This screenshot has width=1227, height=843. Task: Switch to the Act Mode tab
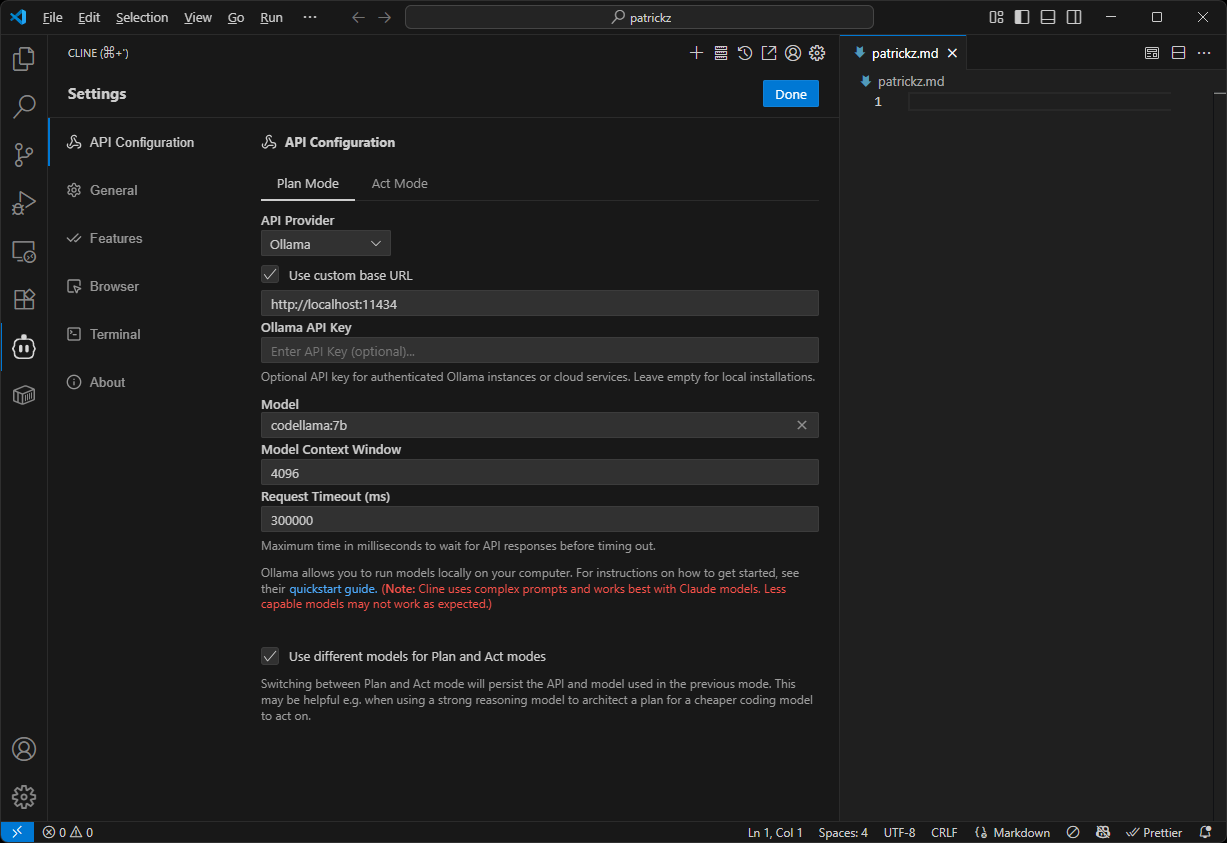point(400,184)
